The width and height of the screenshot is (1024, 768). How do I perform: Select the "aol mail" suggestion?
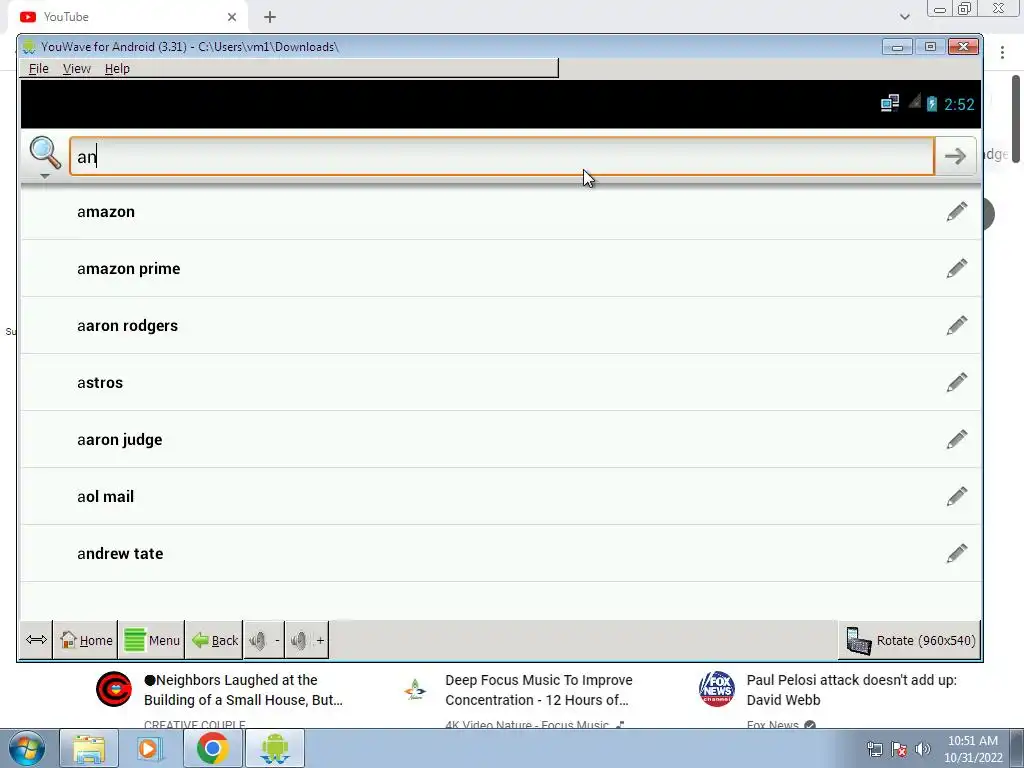(501, 496)
